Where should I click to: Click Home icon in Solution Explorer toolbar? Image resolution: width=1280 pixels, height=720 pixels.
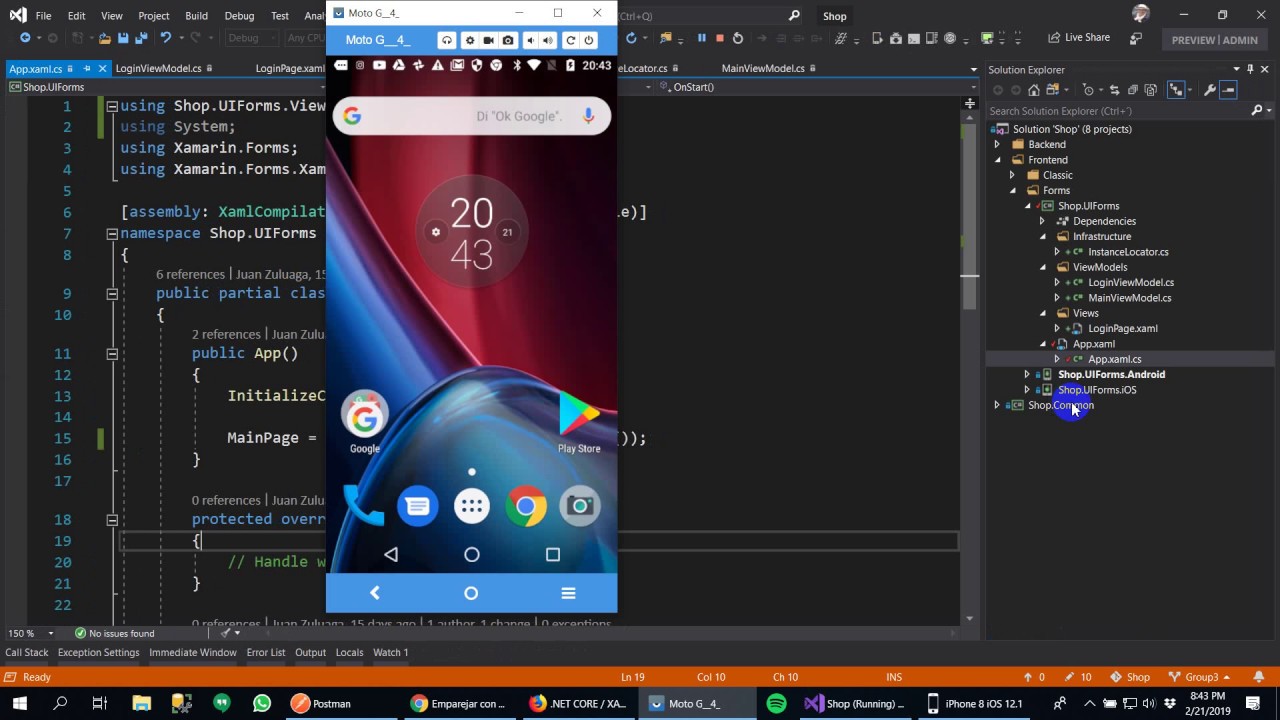click(x=1034, y=90)
